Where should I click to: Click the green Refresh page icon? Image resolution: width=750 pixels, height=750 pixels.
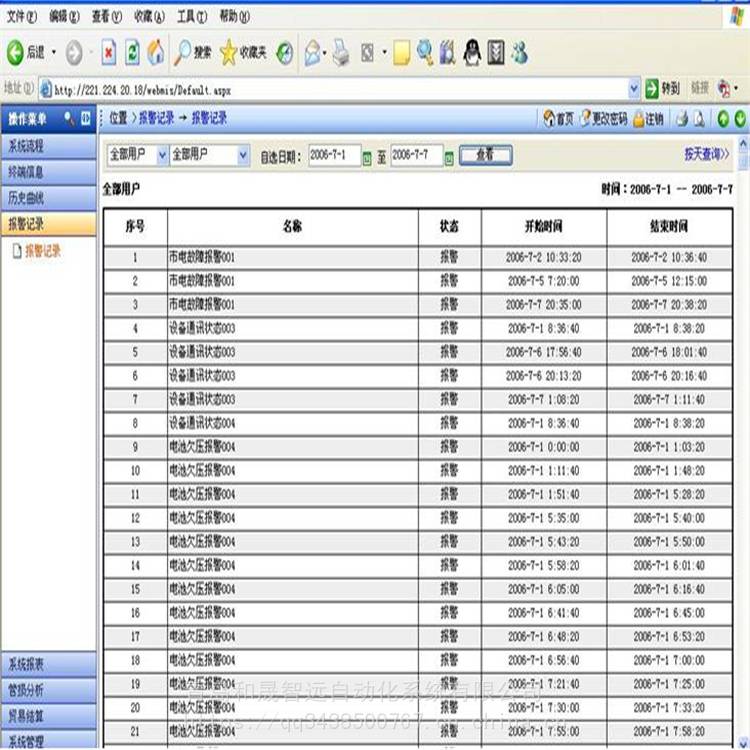[x=132, y=52]
